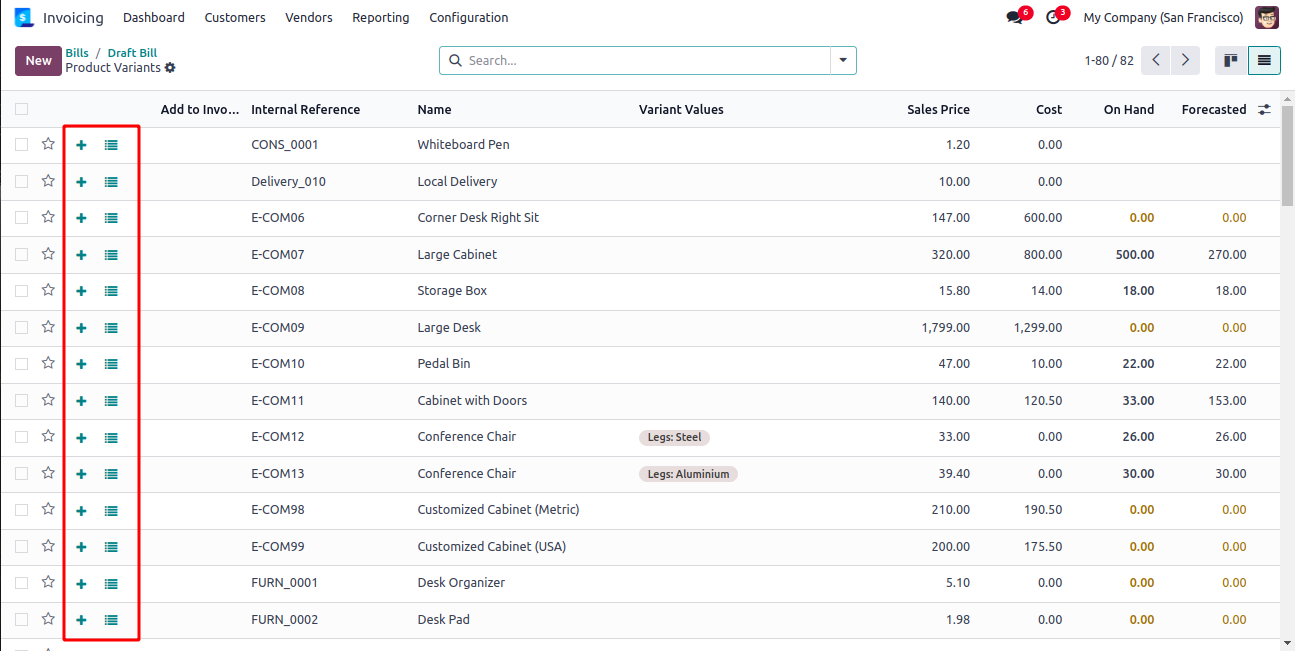
Task: Open list icon in Large Cabinet row
Action: click(111, 255)
